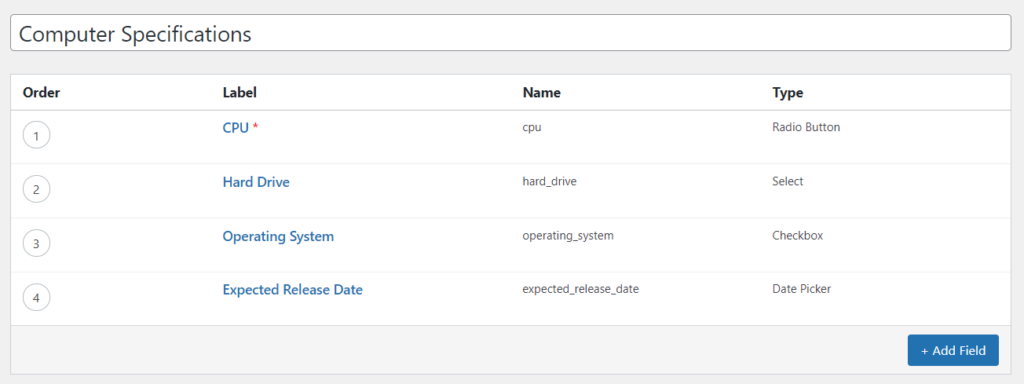This screenshot has width=1024, height=384.
Task: Click the cpu field name text
Action: [x=532, y=127]
